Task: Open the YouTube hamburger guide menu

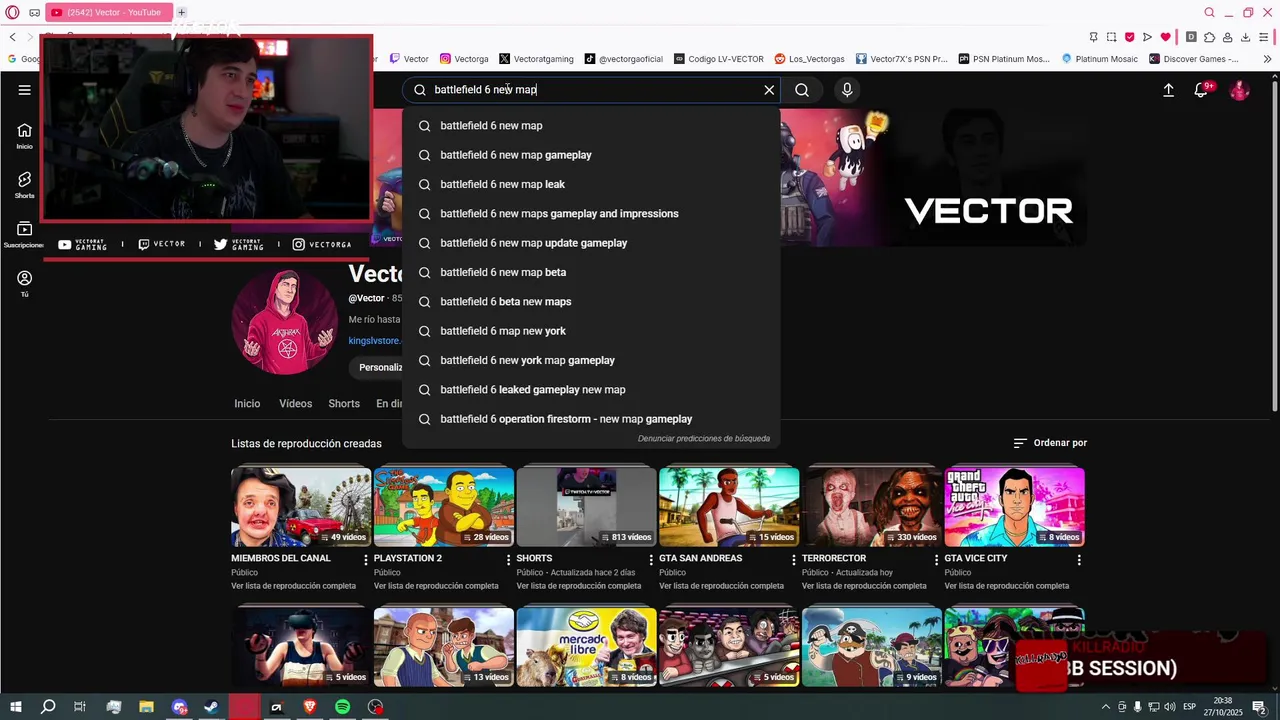Action: [x=24, y=90]
